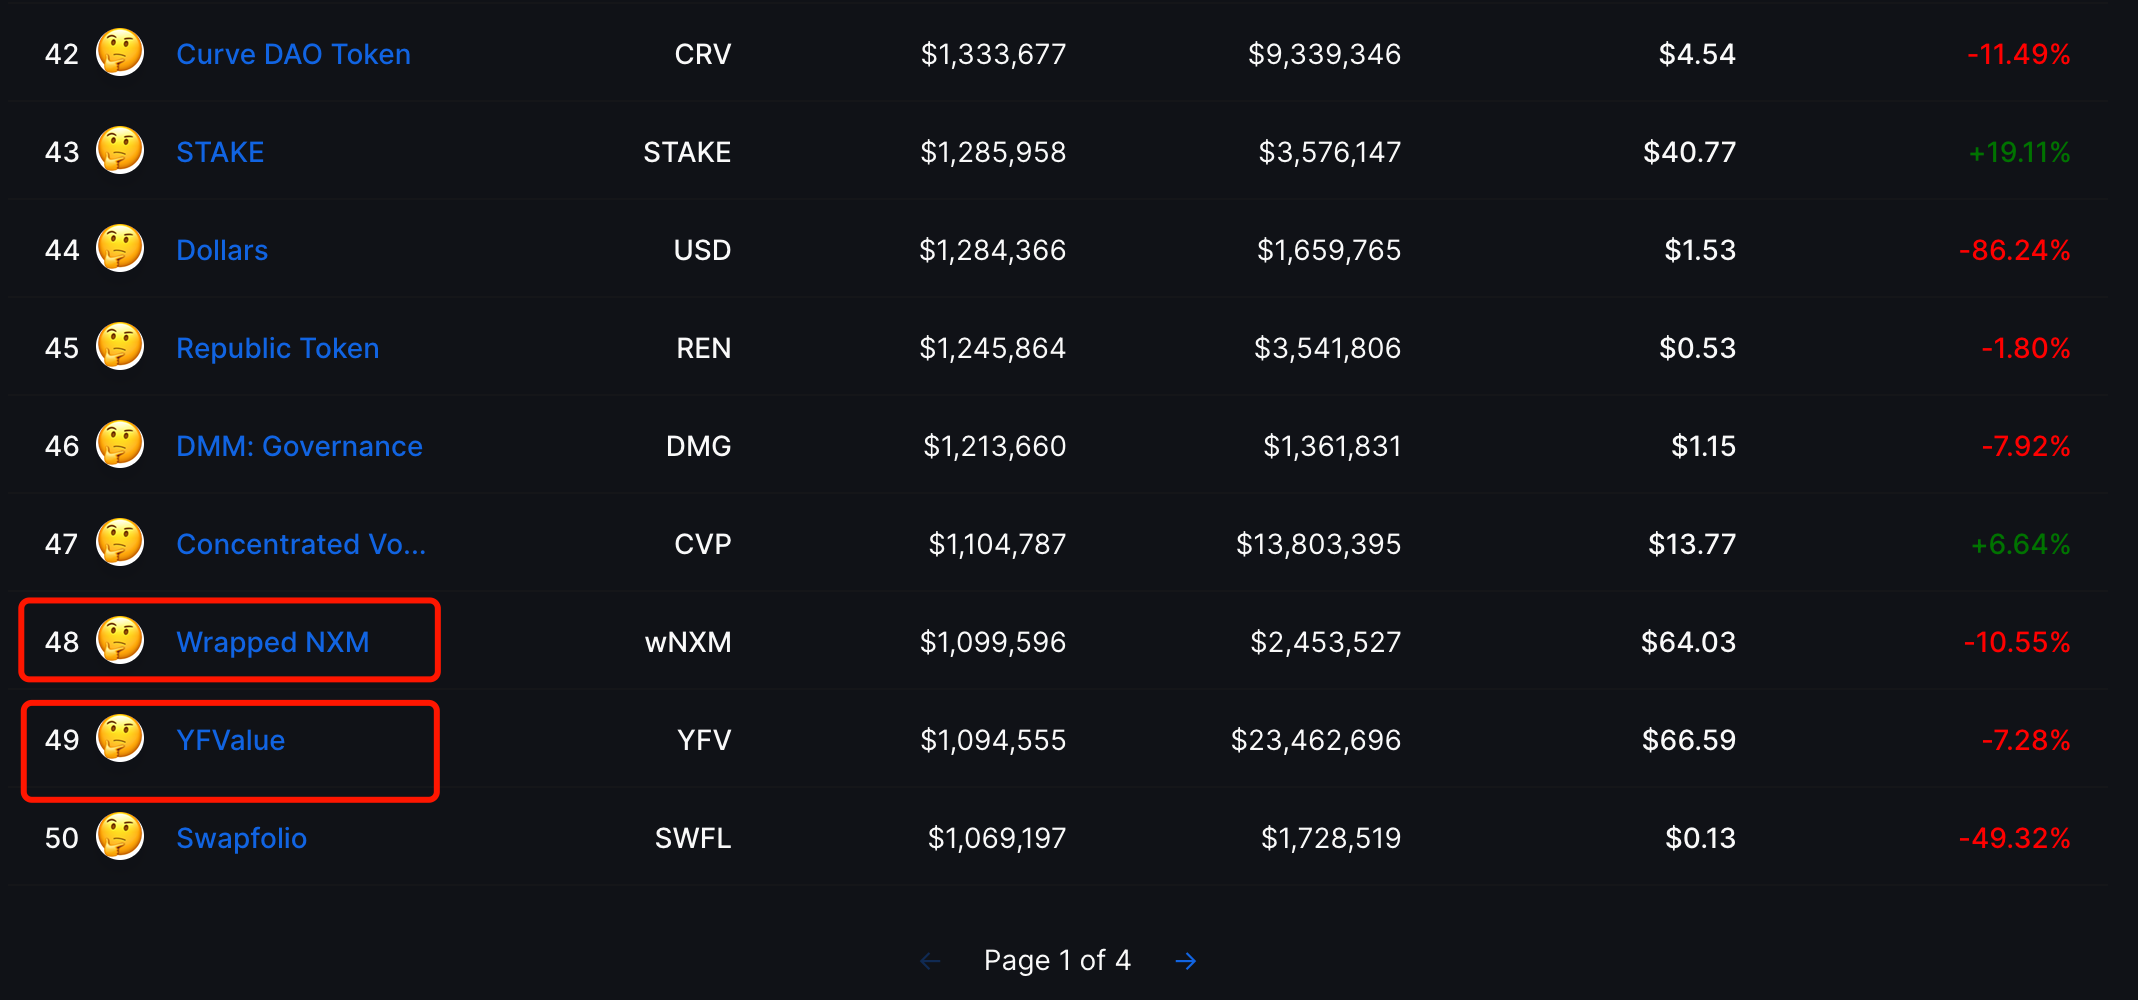The image size is (2138, 1000).
Task: Open the DMM: Governance link
Action: tap(299, 446)
